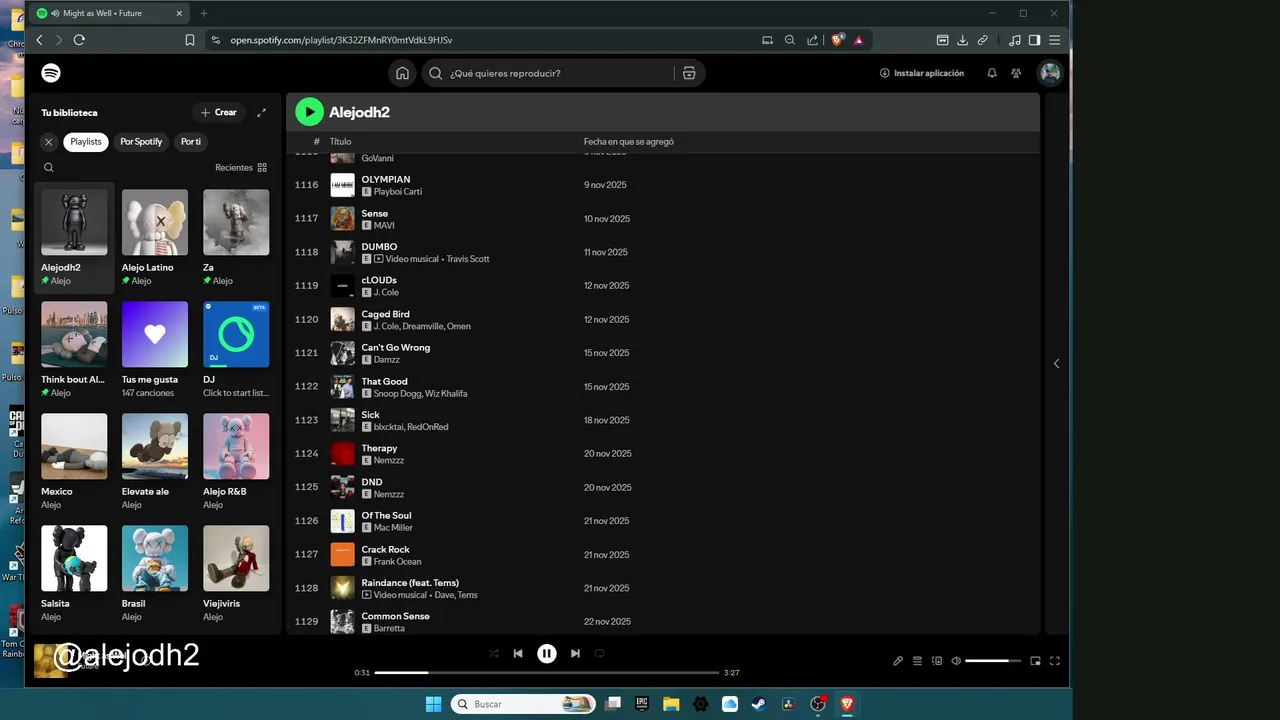Filter library by Por ti
The height and width of the screenshot is (720, 1280).
point(191,142)
